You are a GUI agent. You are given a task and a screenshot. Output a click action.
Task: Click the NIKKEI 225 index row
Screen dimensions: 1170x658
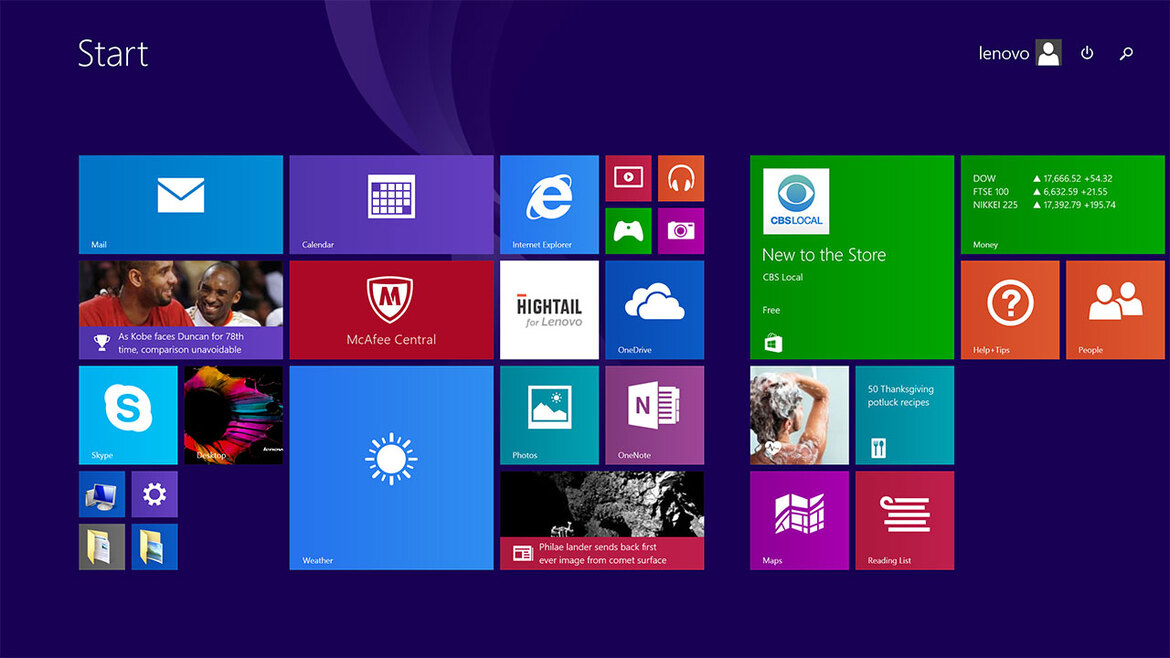tap(1044, 204)
